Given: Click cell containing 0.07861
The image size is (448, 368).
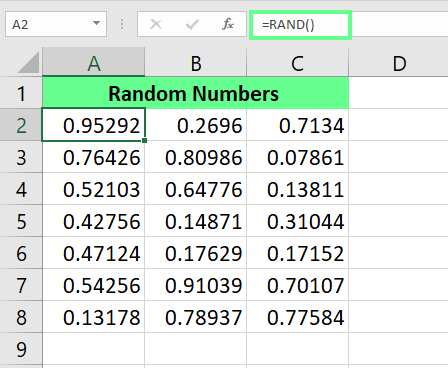Looking at the screenshot, I should [297, 157].
